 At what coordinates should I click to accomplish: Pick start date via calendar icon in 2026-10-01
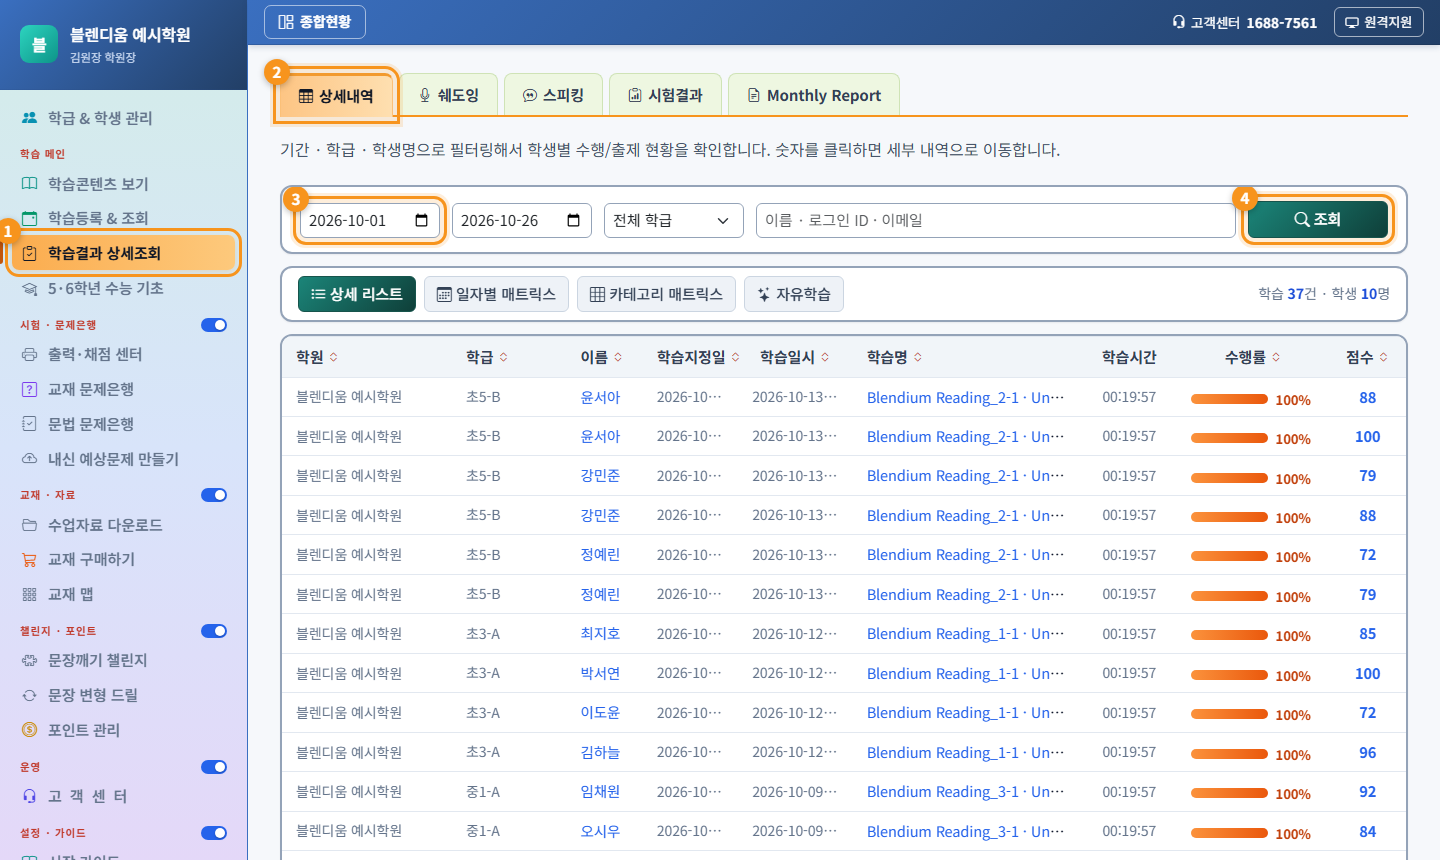pos(422,220)
